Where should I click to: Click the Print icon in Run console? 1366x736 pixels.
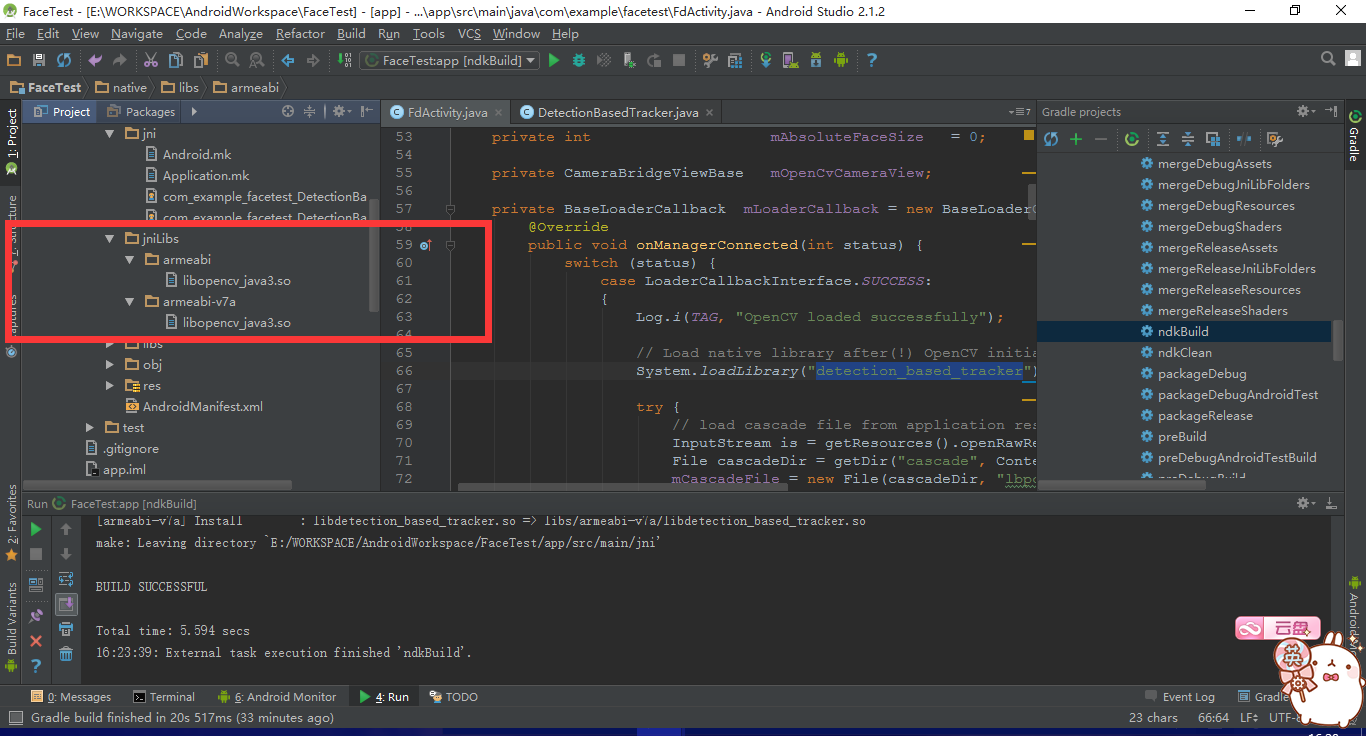pyautogui.click(x=66, y=629)
